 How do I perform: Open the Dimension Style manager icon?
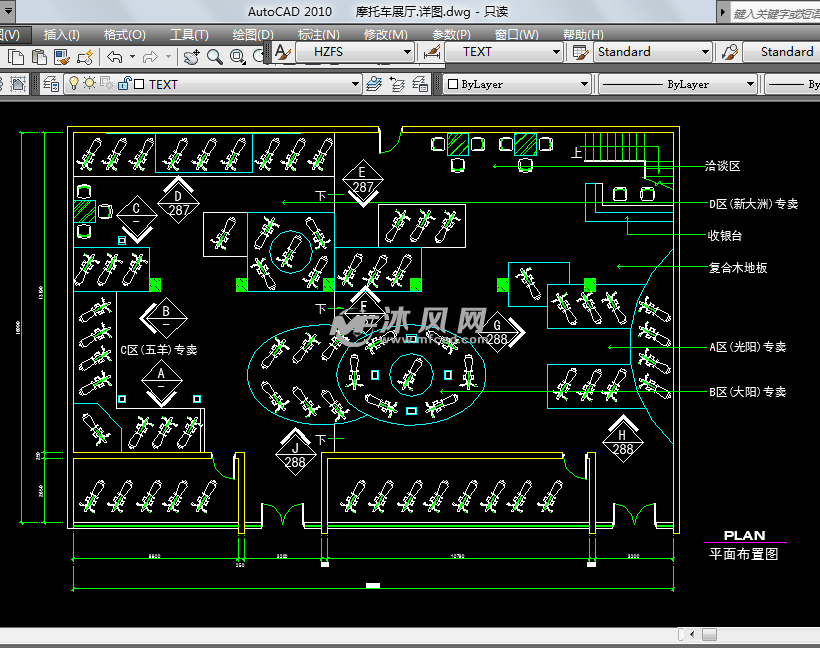(x=432, y=52)
